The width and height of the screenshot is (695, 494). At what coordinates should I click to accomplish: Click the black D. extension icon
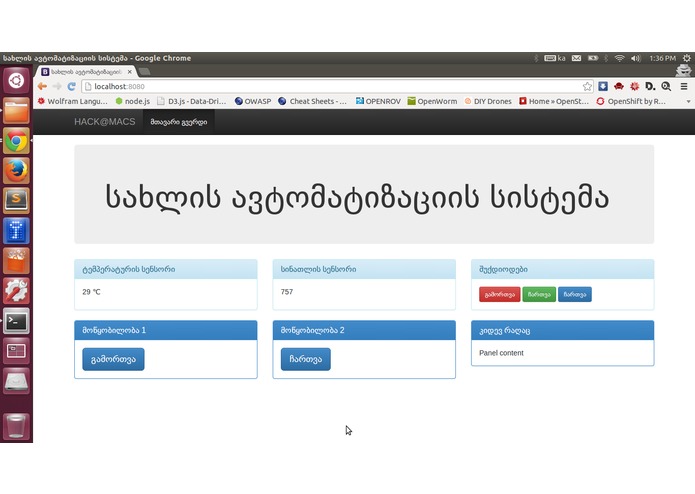[650, 86]
